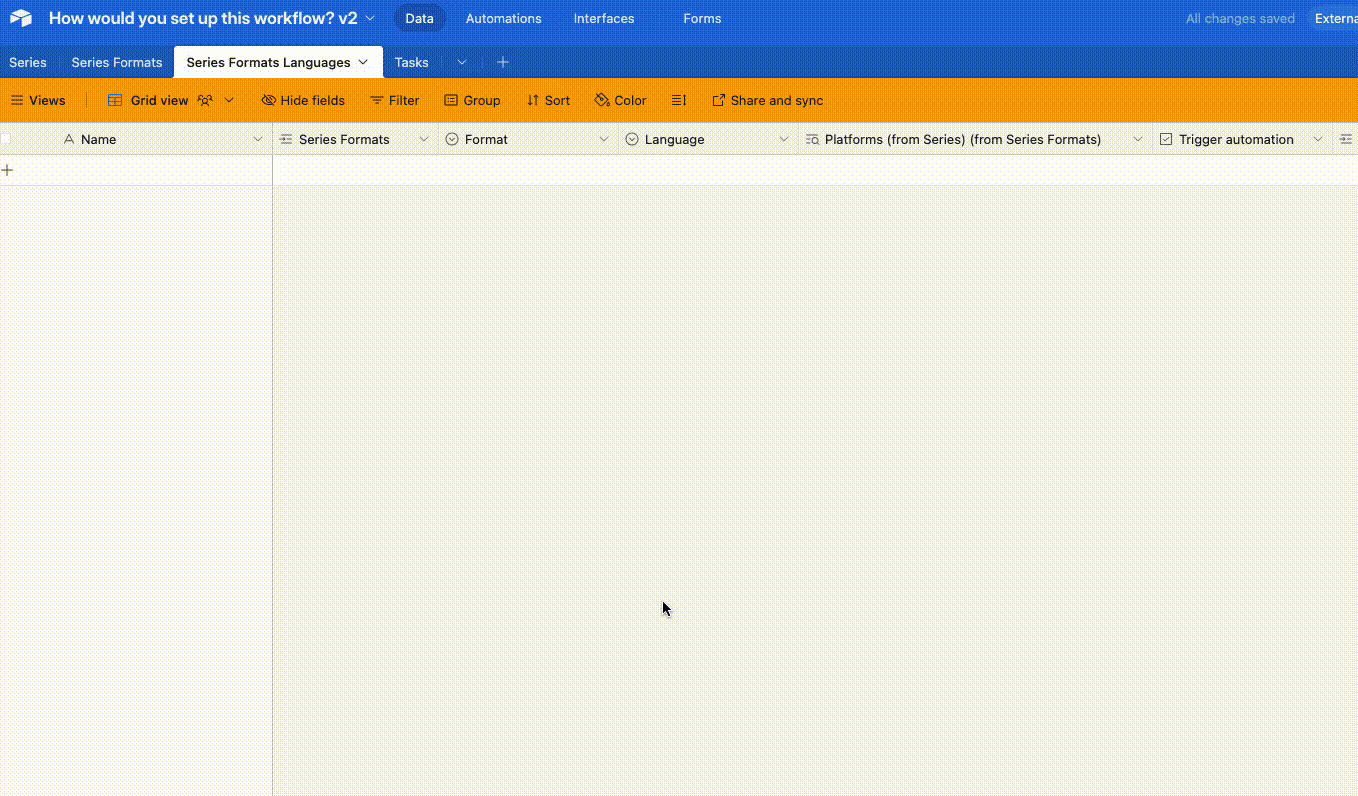Select the Tasks table tab
The image size is (1358, 796).
click(x=411, y=62)
